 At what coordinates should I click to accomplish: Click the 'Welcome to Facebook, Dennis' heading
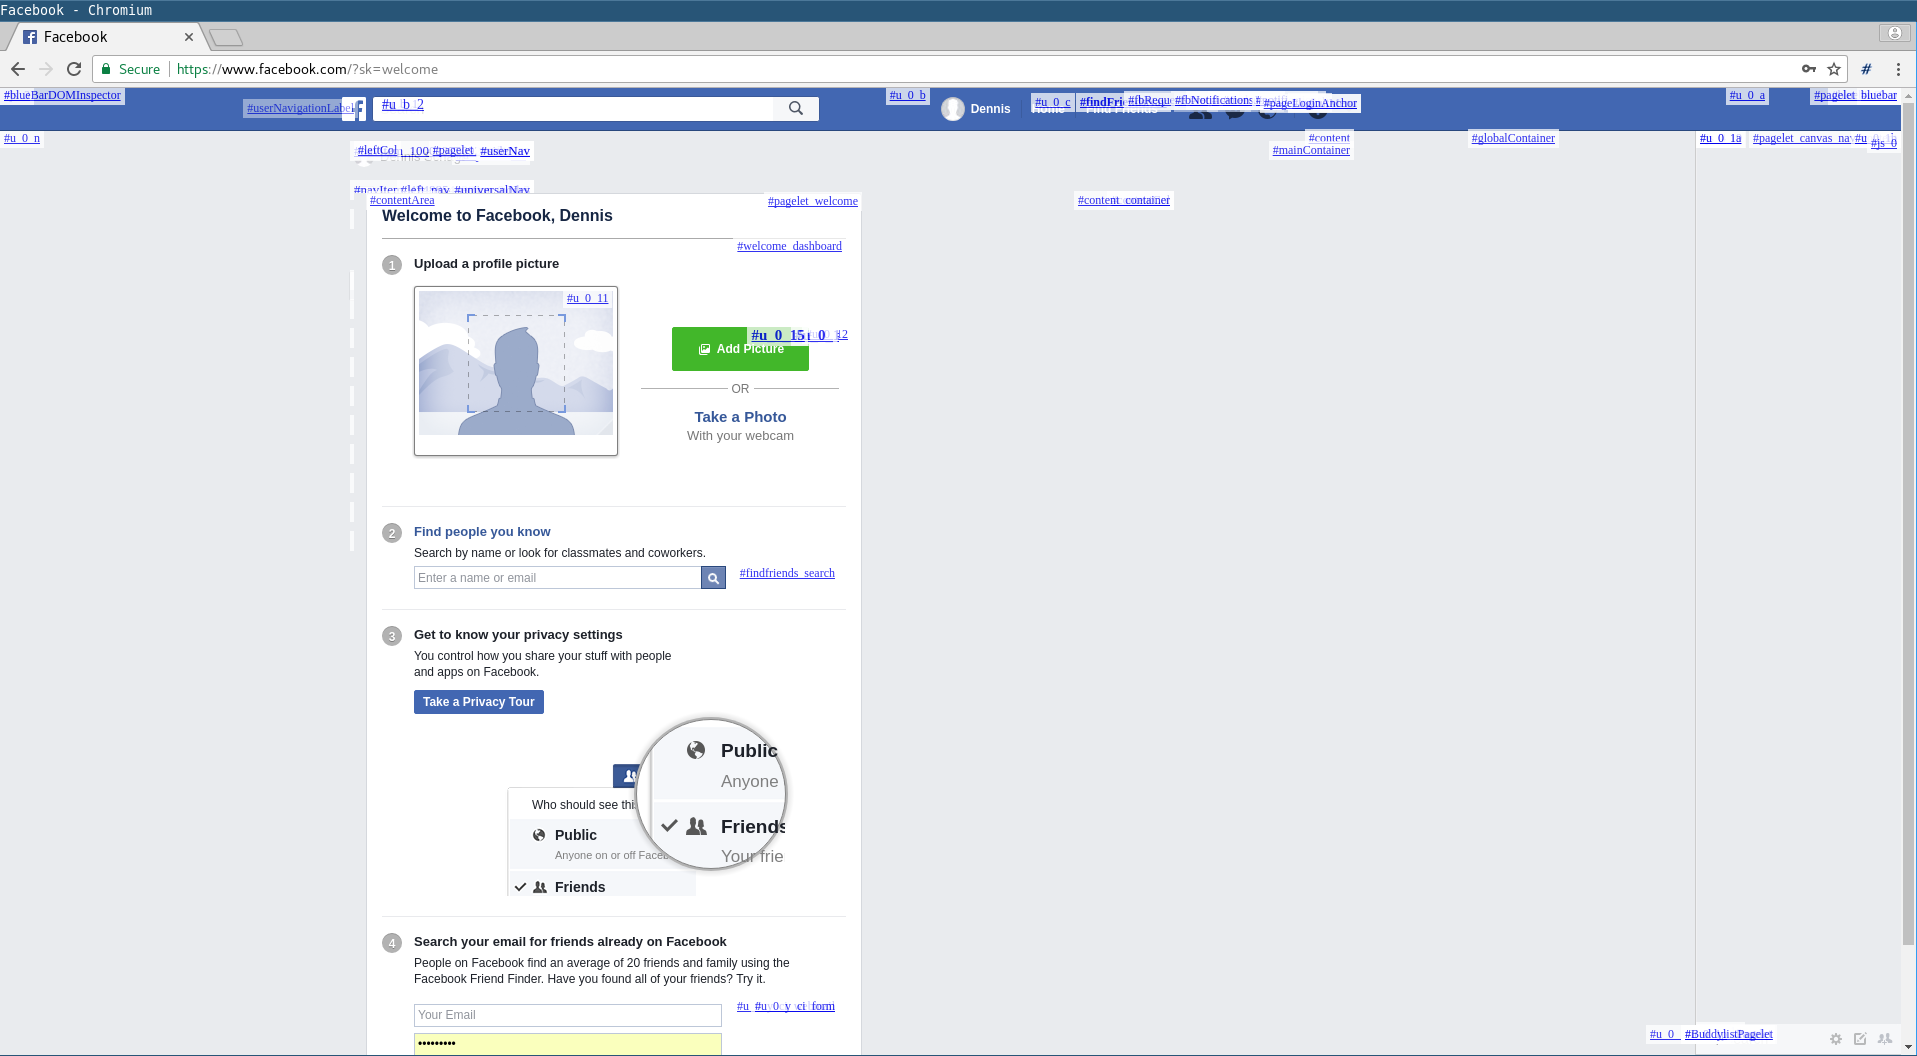tap(497, 216)
